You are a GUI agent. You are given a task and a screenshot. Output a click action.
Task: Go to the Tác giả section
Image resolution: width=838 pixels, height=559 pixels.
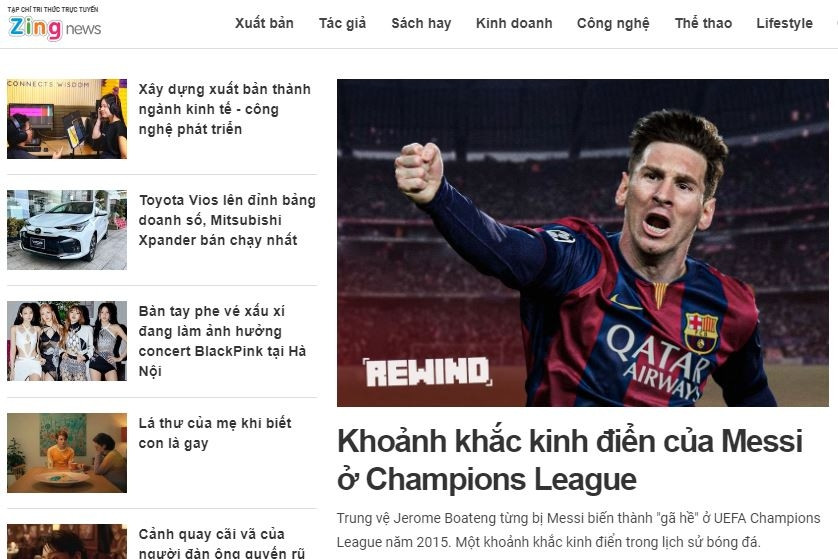coord(343,24)
